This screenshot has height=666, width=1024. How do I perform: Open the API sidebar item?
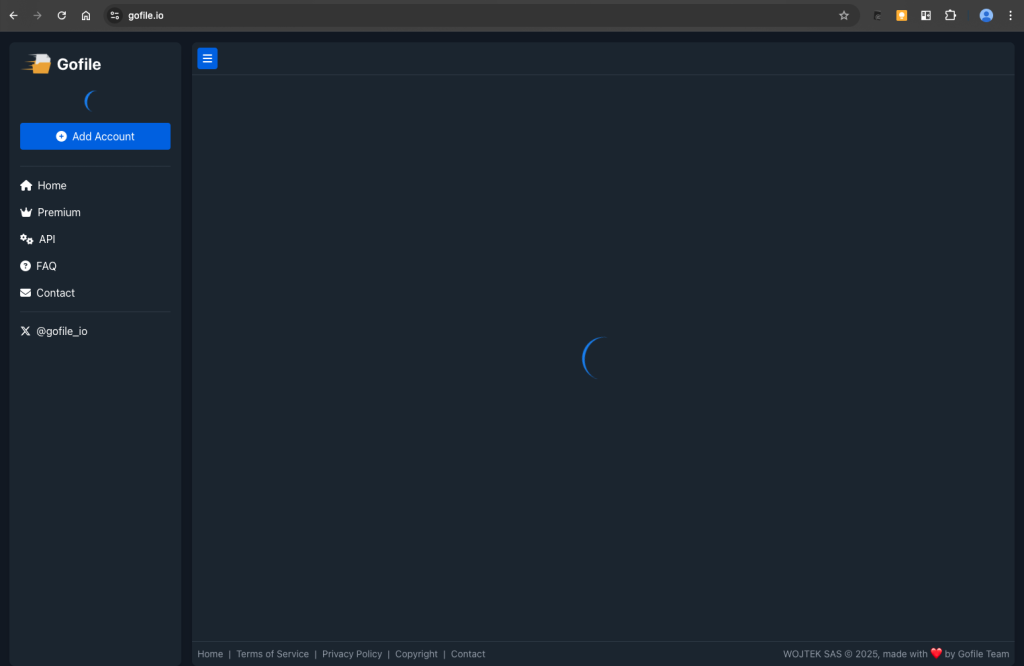[x=38, y=239]
